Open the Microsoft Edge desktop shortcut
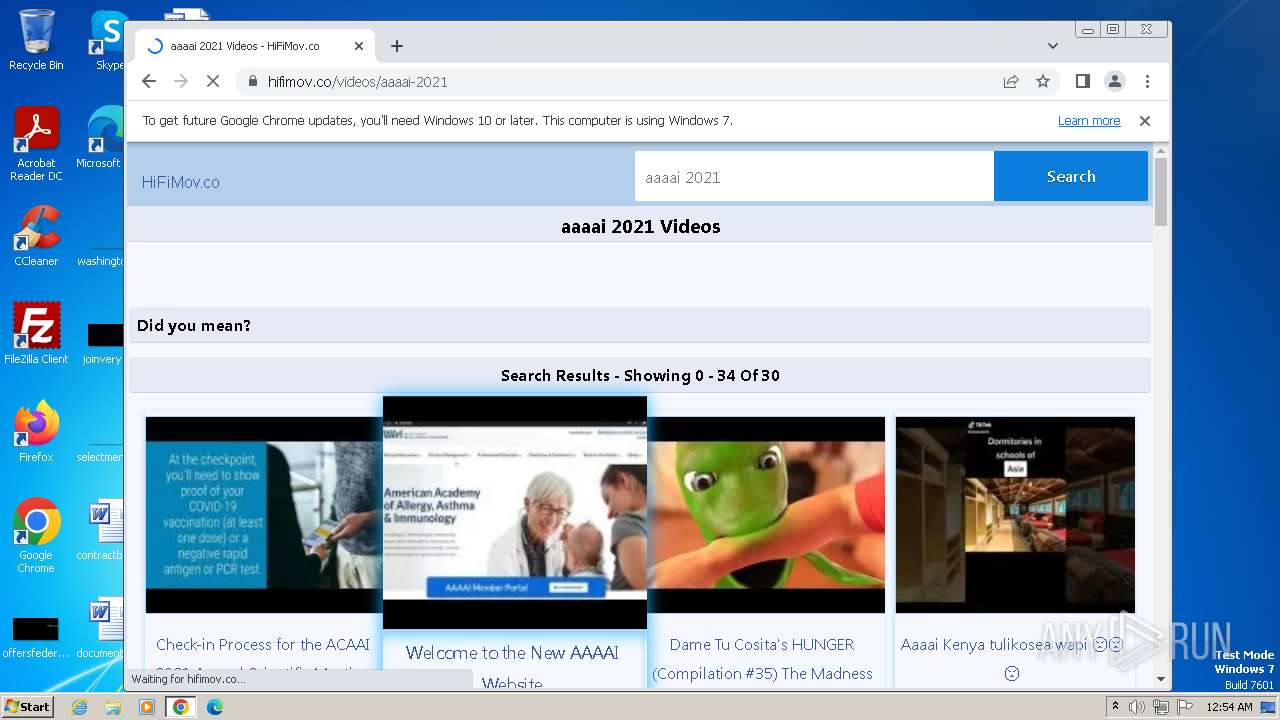This screenshot has height=720, width=1280. point(100,137)
